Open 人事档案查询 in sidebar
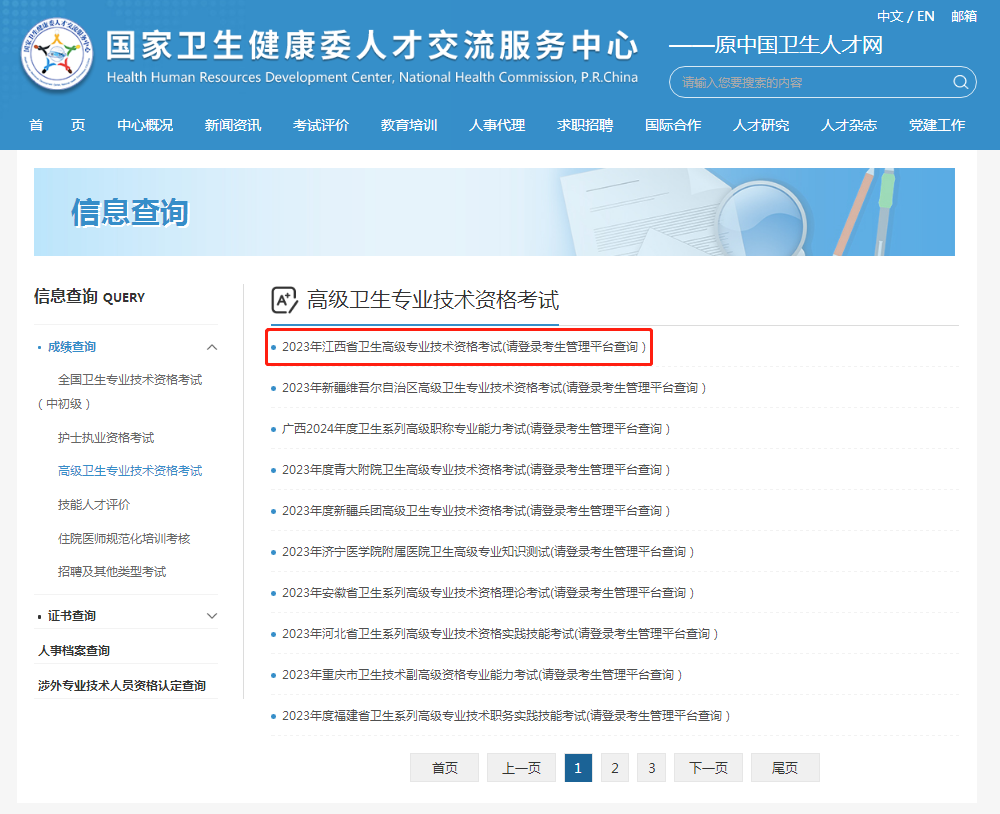The width and height of the screenshot is (1000, 814). tap(74, 651)
